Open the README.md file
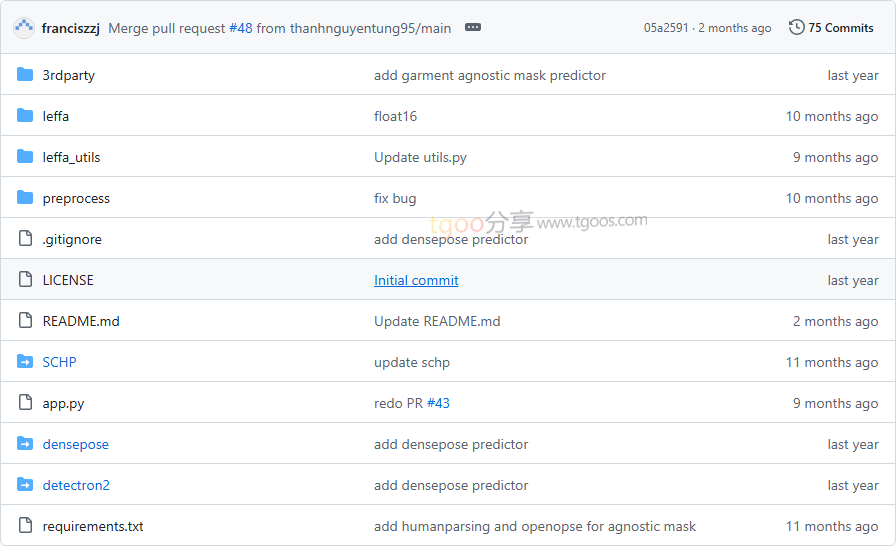Screen dimensions: 896x546 coord(81,321)
